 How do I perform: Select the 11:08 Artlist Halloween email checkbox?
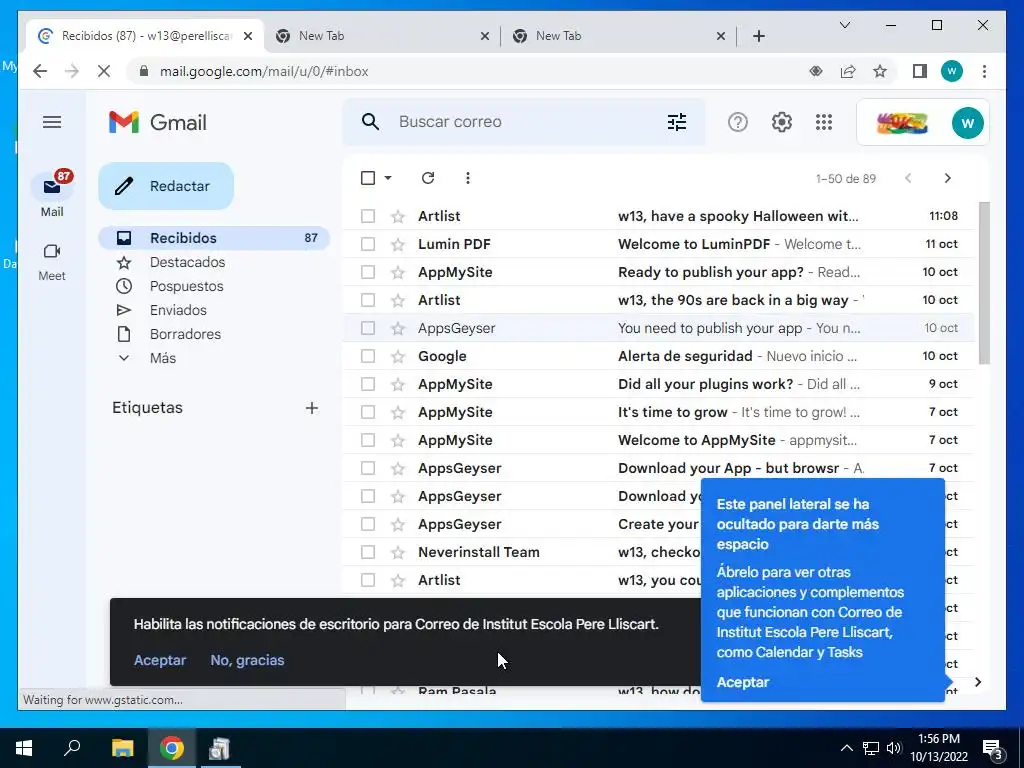coord(368,216)
